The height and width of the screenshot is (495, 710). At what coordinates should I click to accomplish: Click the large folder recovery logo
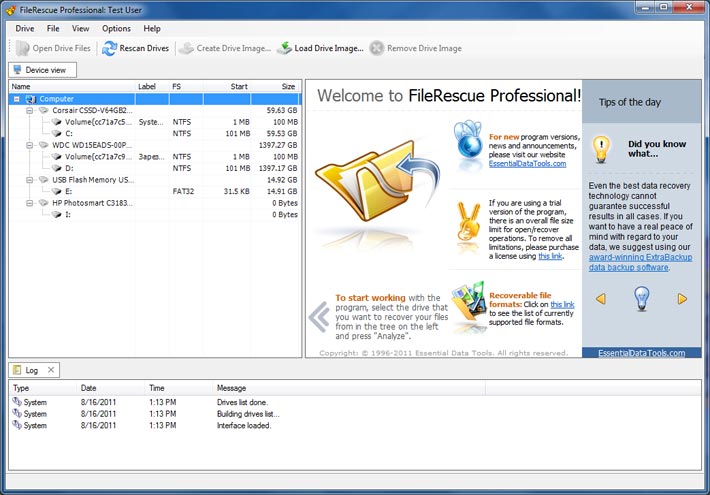tap(378, 180)
